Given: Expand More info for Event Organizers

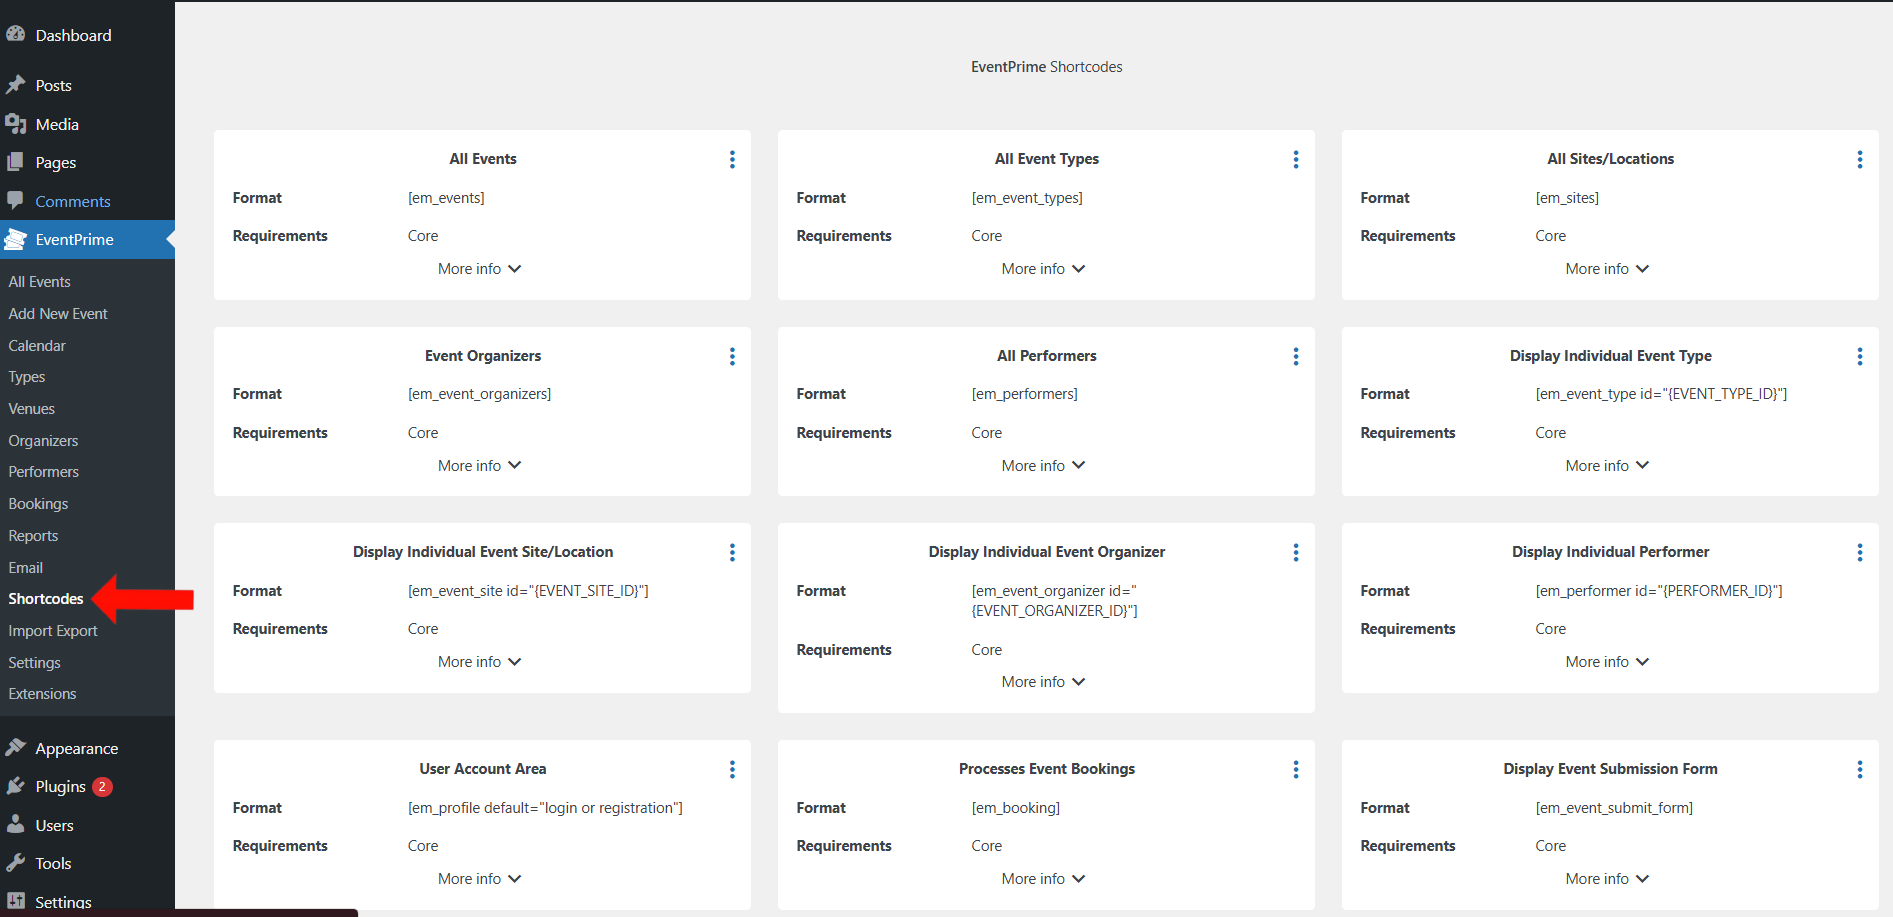Looking at the screenshot, I should (x=480, y=466).
